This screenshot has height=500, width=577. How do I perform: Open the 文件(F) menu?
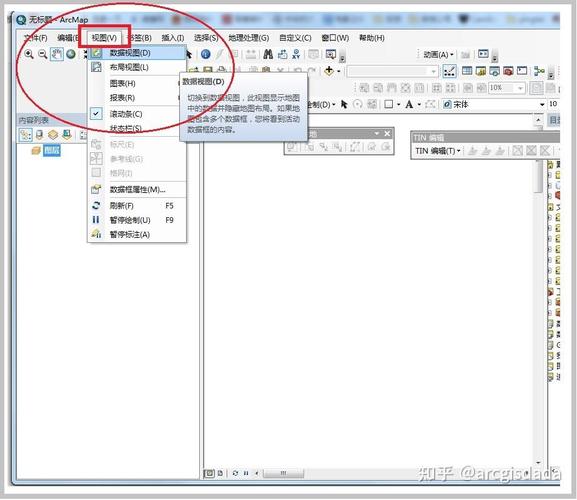click(35, 38)
